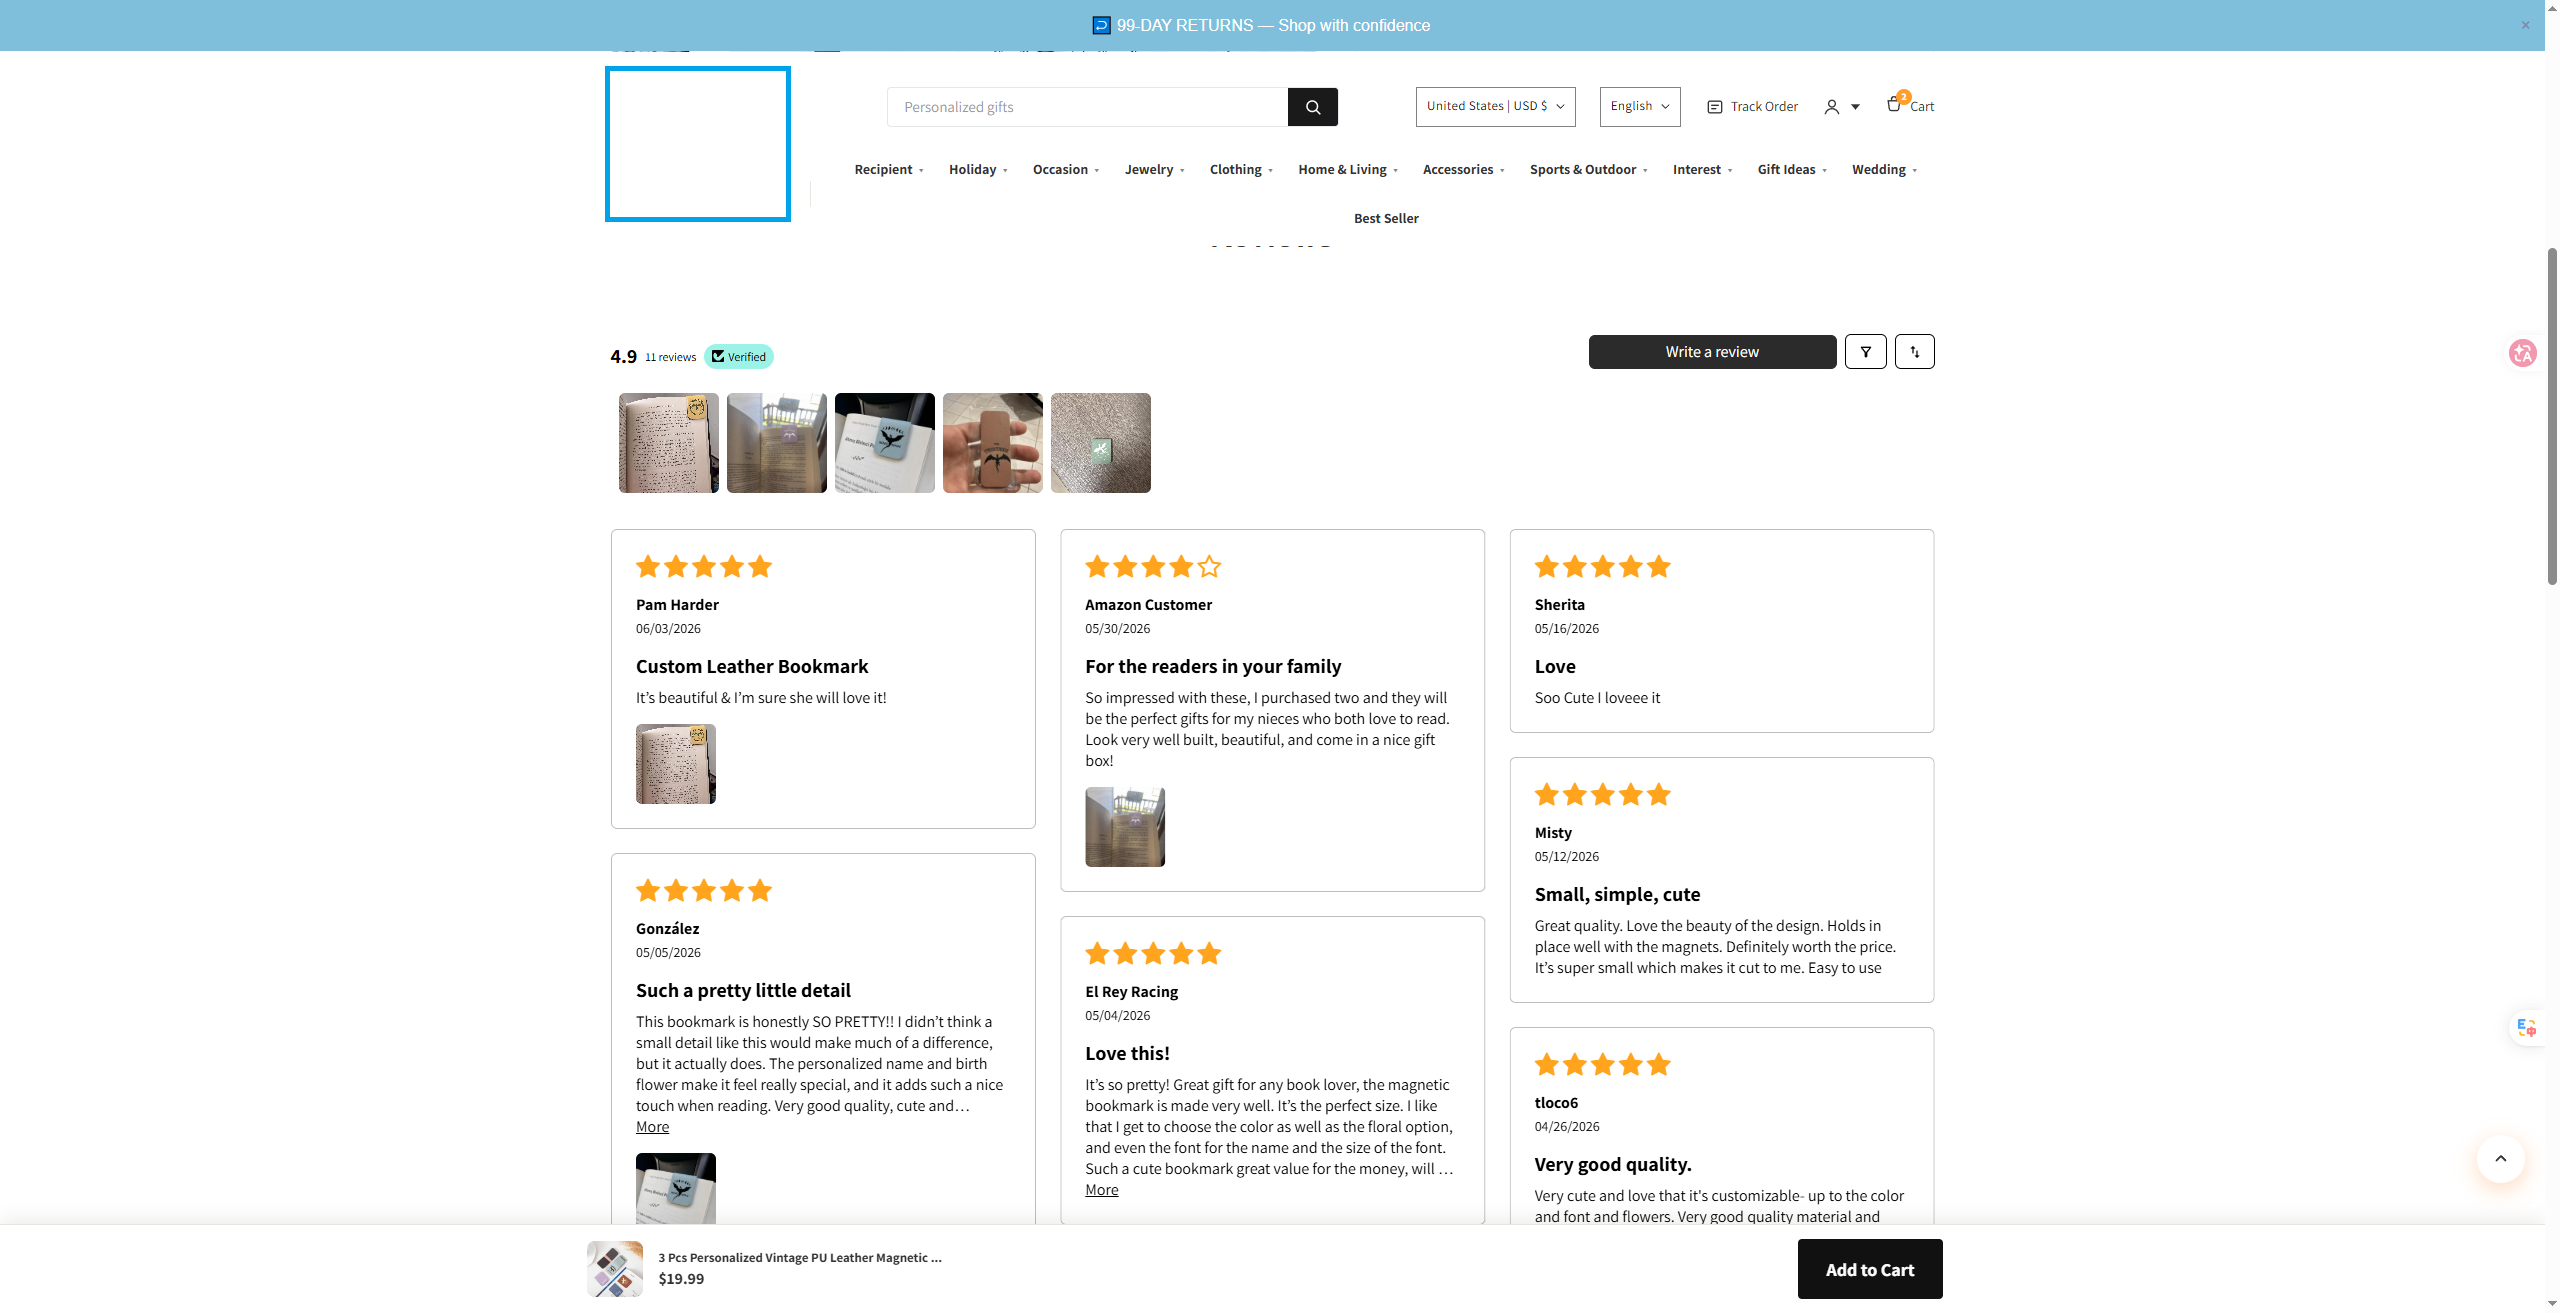Click the Write a review button
This screenshot has height=1313, width=2560.
[x=1712, y=352]
